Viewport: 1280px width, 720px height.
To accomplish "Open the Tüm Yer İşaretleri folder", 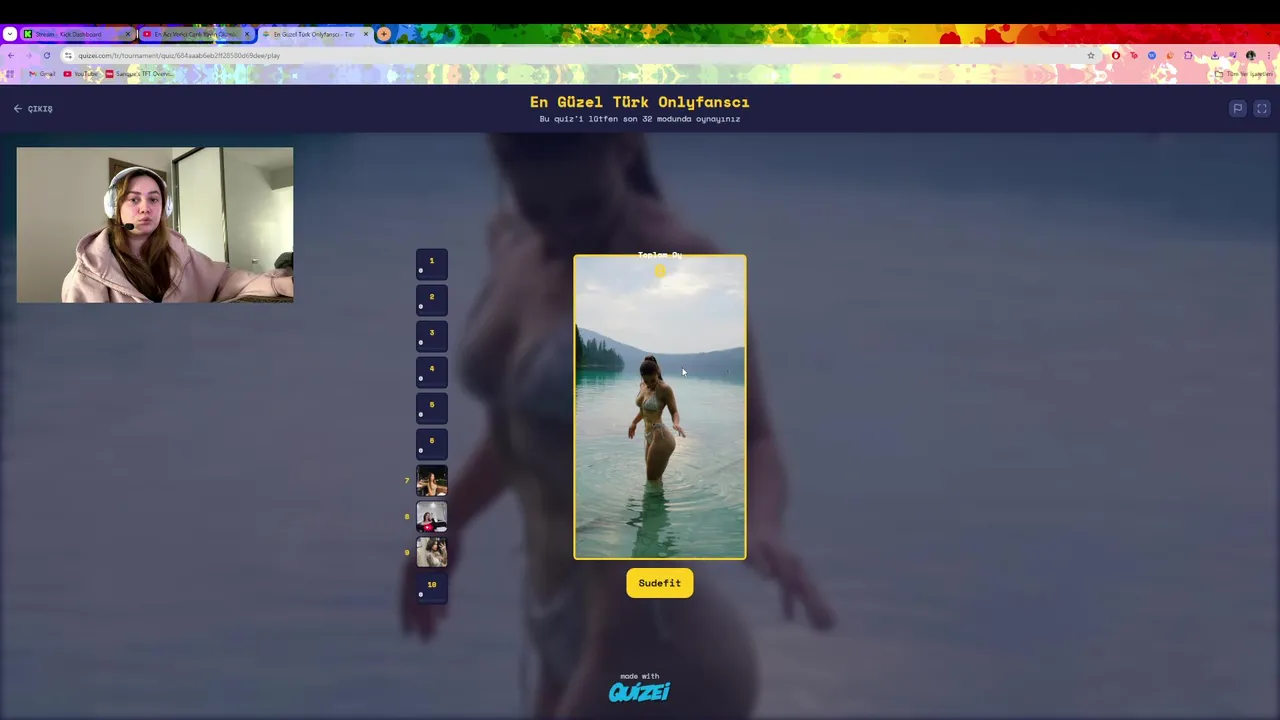I will point(1244,73).
